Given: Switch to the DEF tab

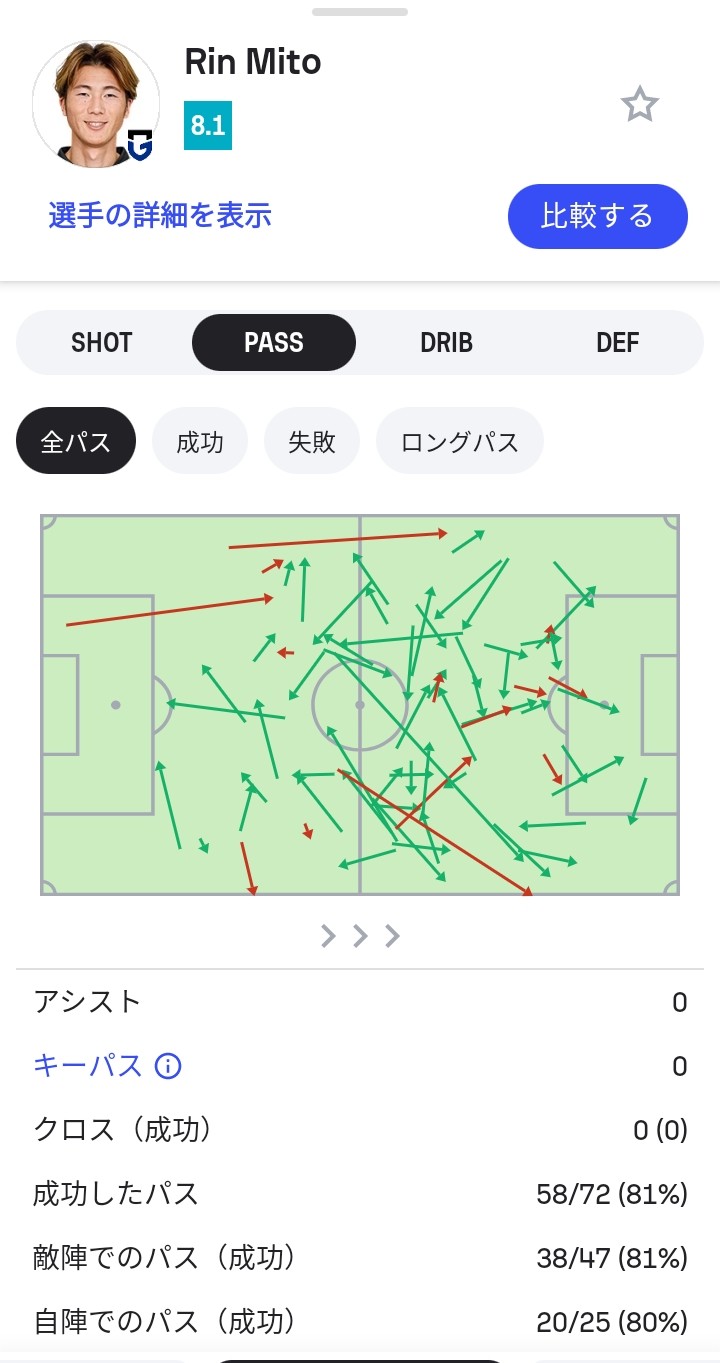Looking at the screenshot, I should click(x=617, y=343).
